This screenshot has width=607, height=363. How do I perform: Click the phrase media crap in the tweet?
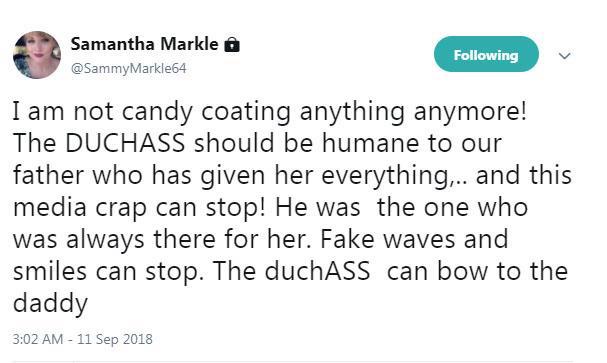(80, 208)
